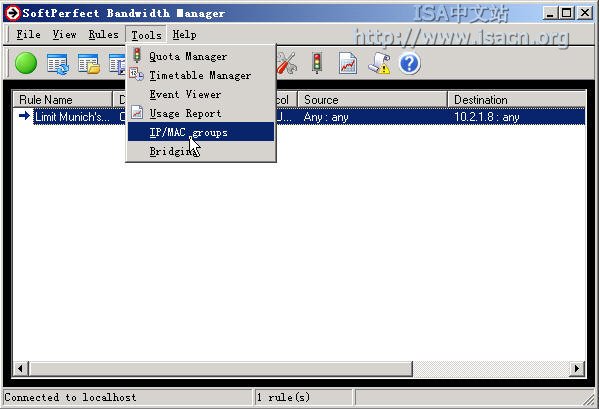Click the table with folder toolbar icon

89,63
